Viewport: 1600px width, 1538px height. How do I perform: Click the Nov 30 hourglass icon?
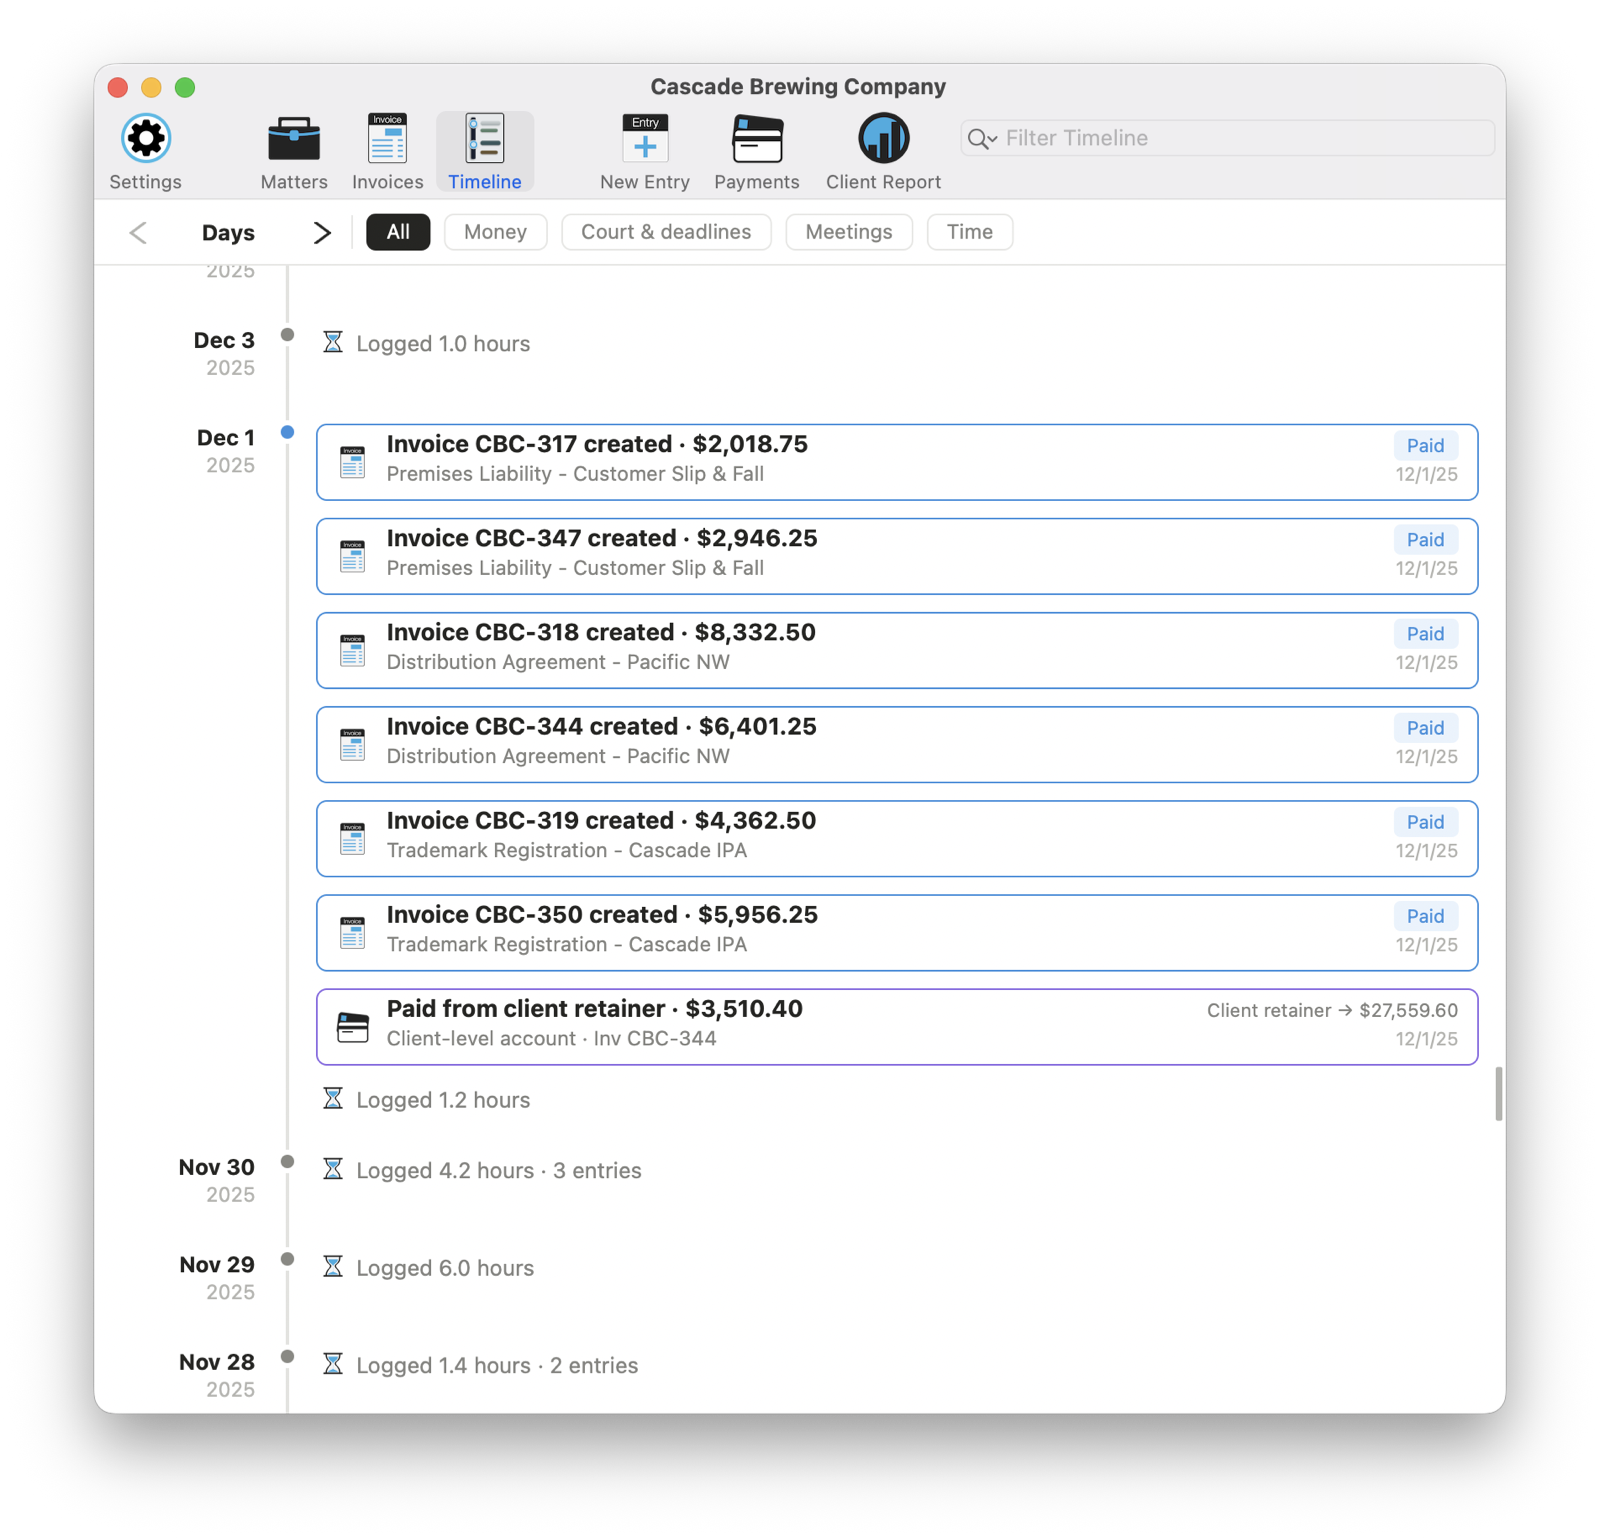(333, 1169)
